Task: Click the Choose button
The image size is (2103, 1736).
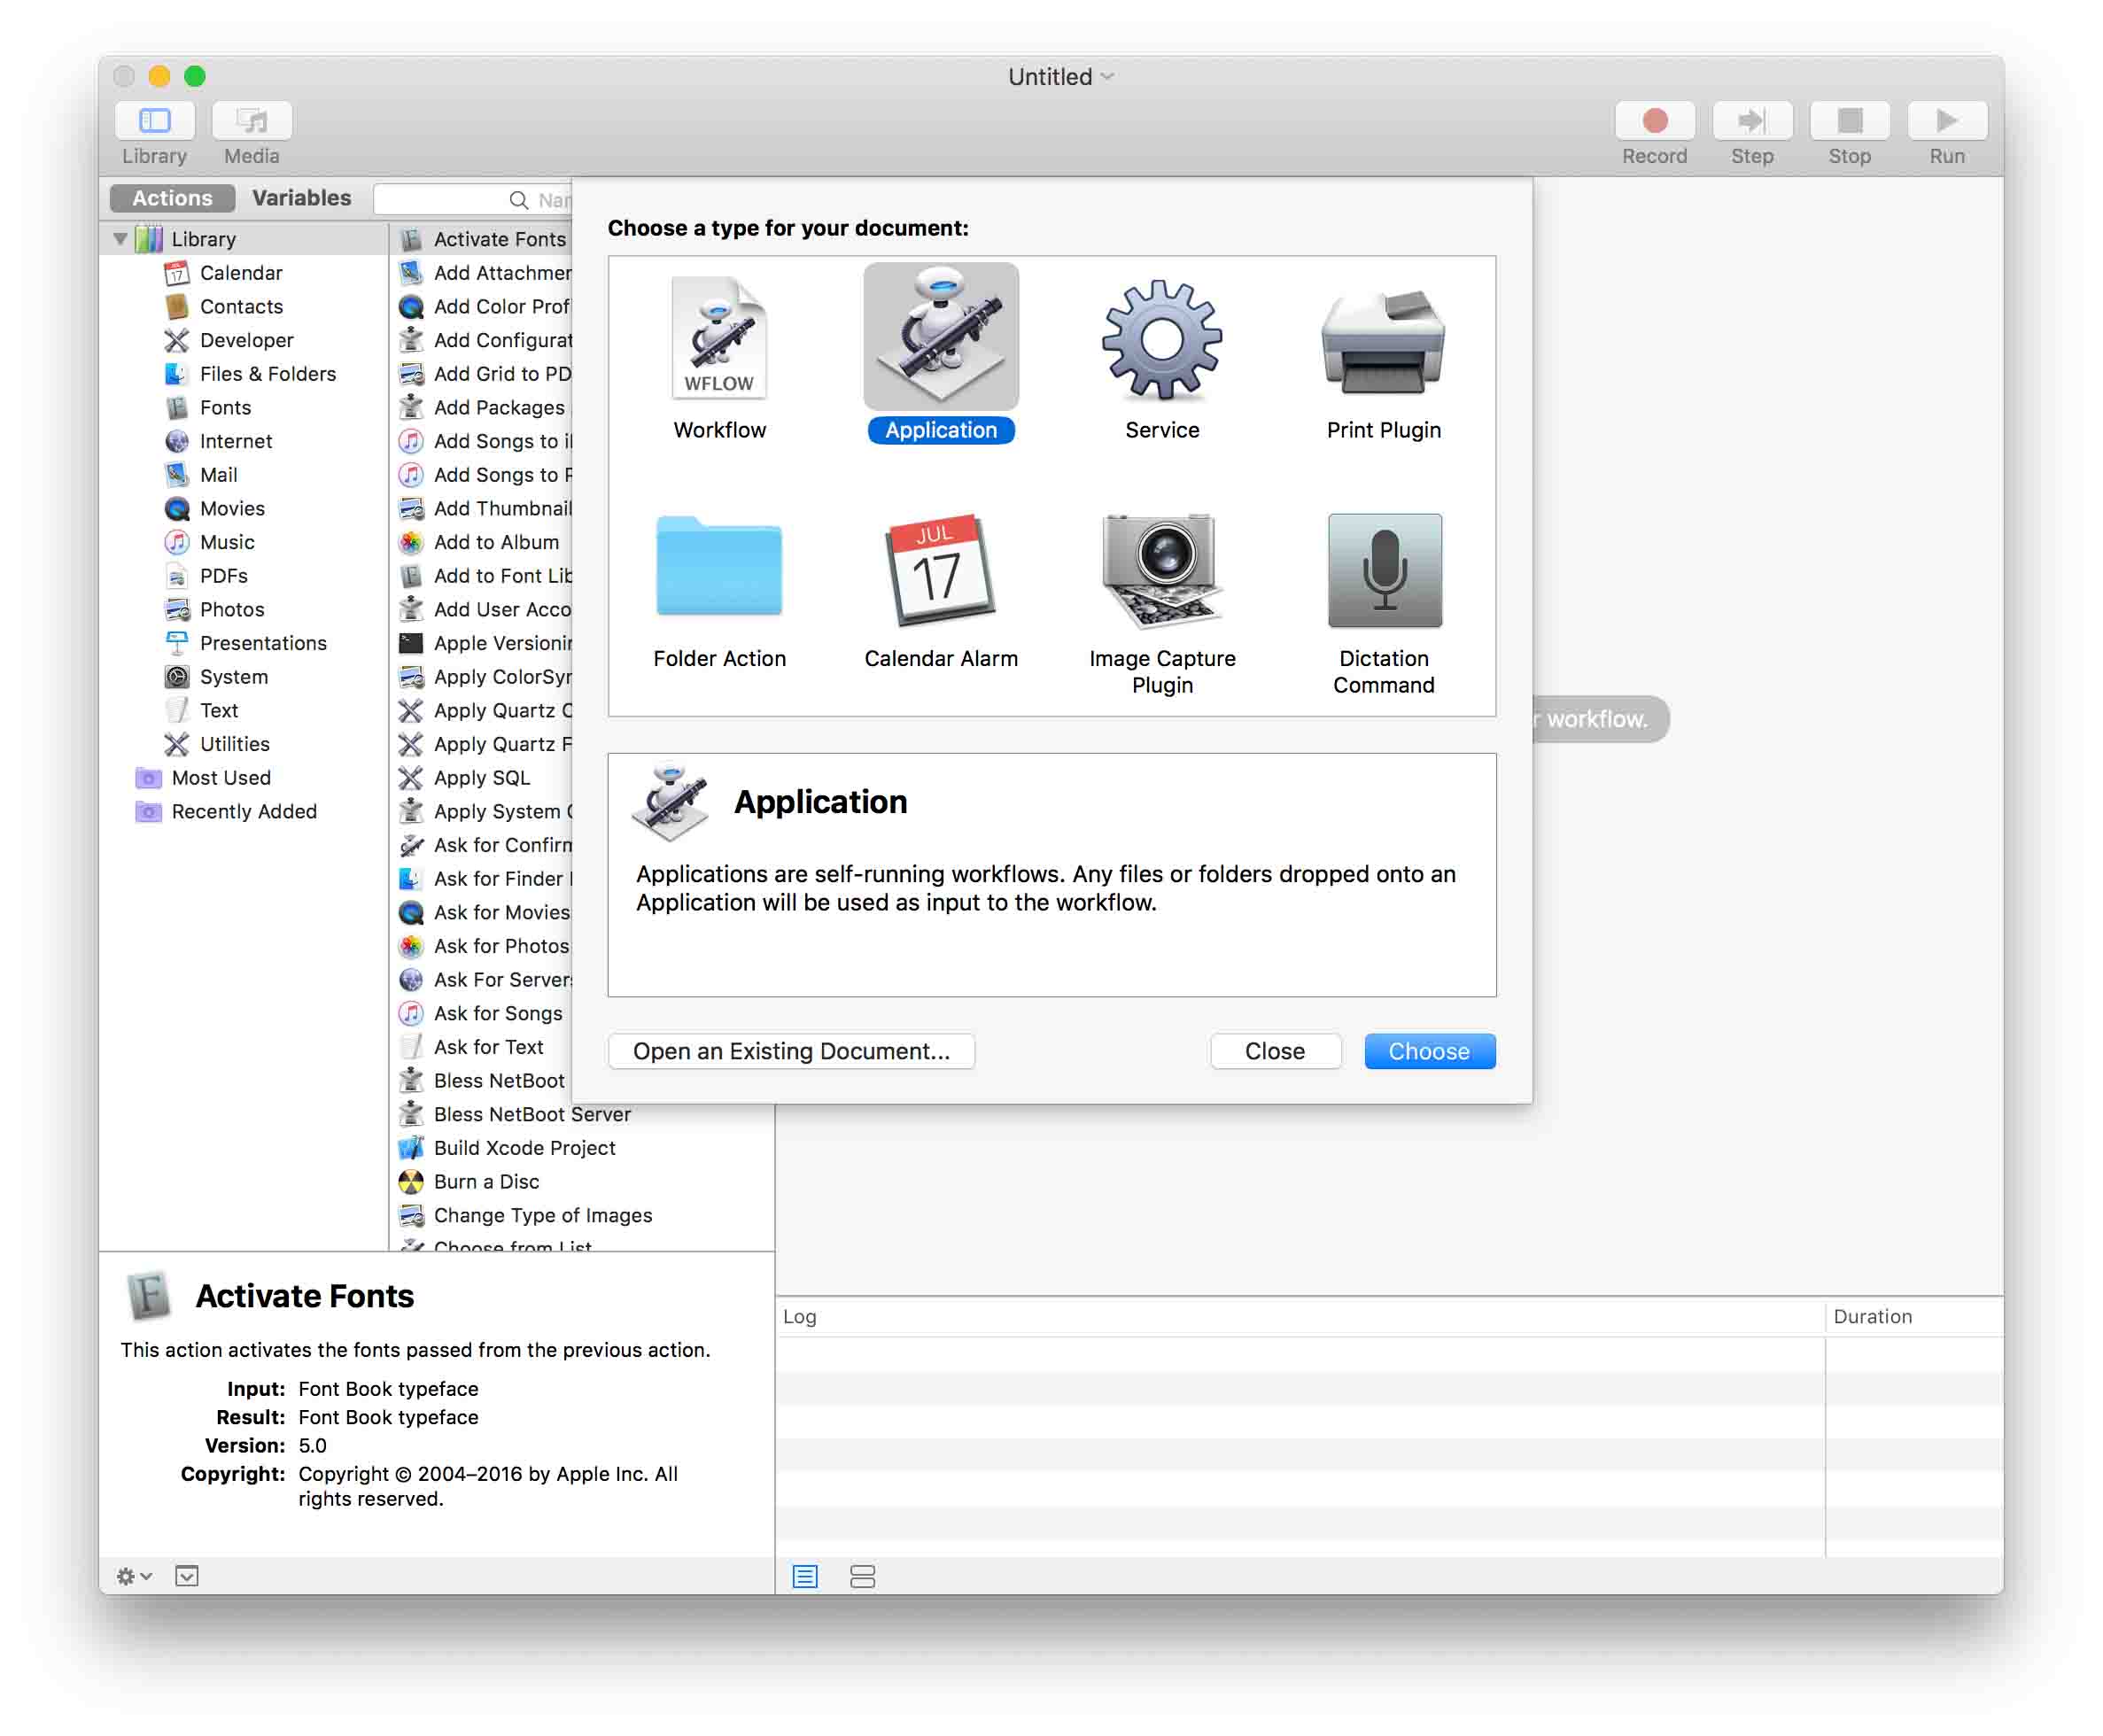Action: click(1428, 1051)
